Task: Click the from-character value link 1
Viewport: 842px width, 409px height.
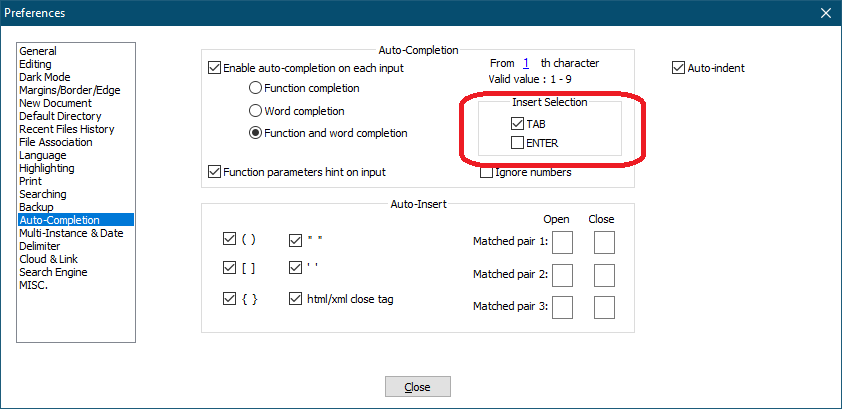Action: (526, 63)
